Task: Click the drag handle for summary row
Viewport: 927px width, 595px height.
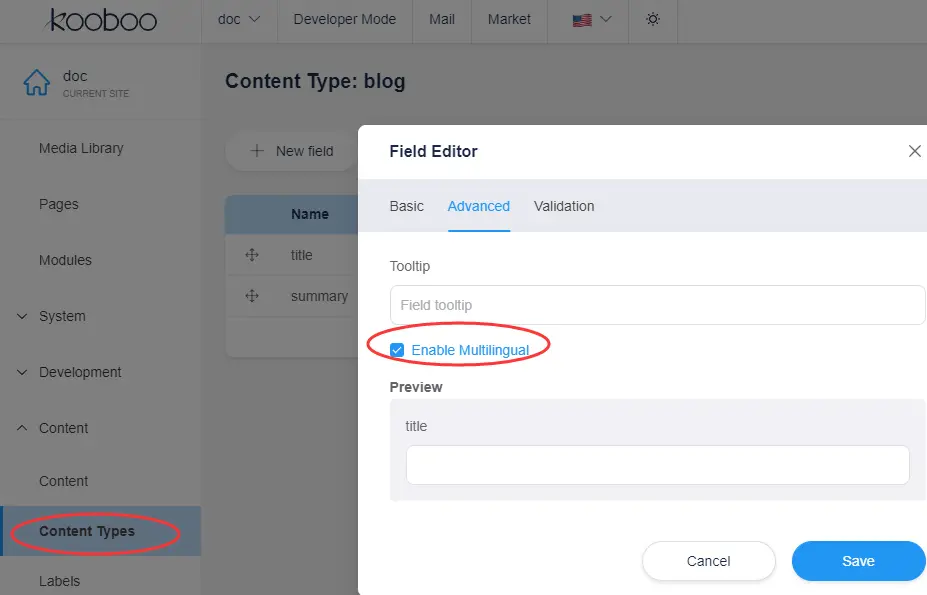Action: click(252, 296)
